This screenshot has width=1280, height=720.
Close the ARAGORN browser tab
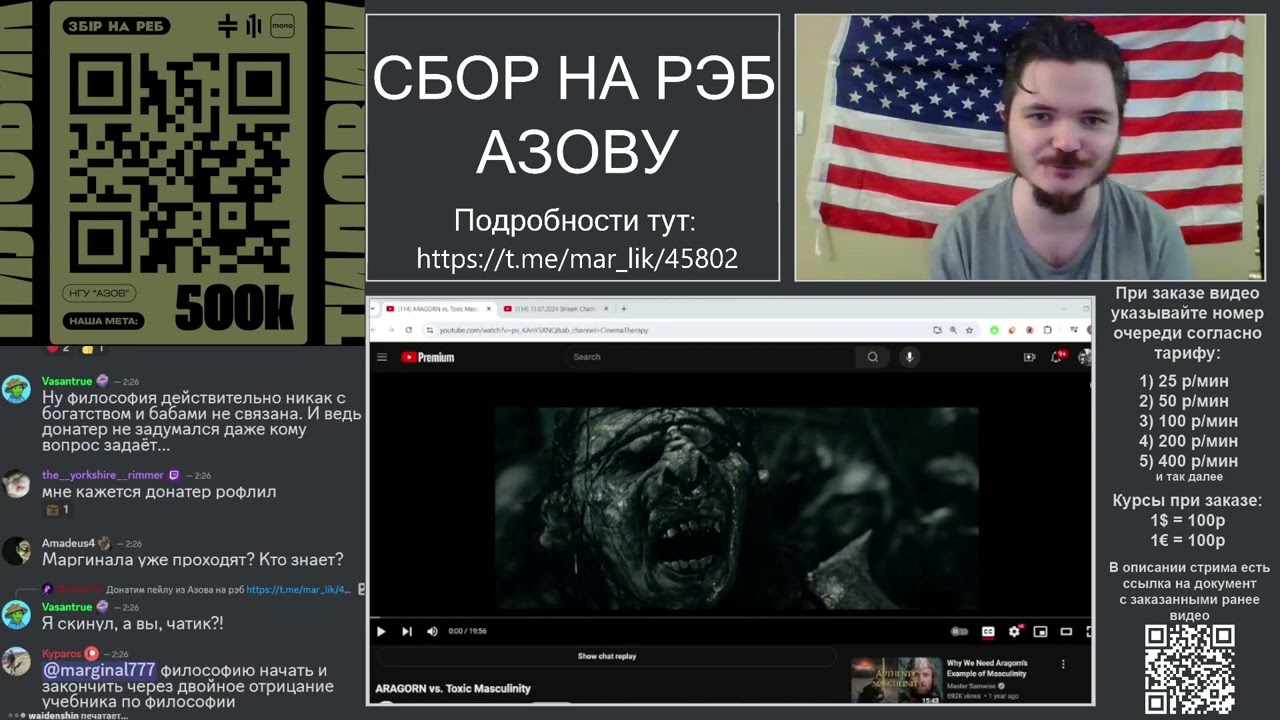(x=489, y=309)
